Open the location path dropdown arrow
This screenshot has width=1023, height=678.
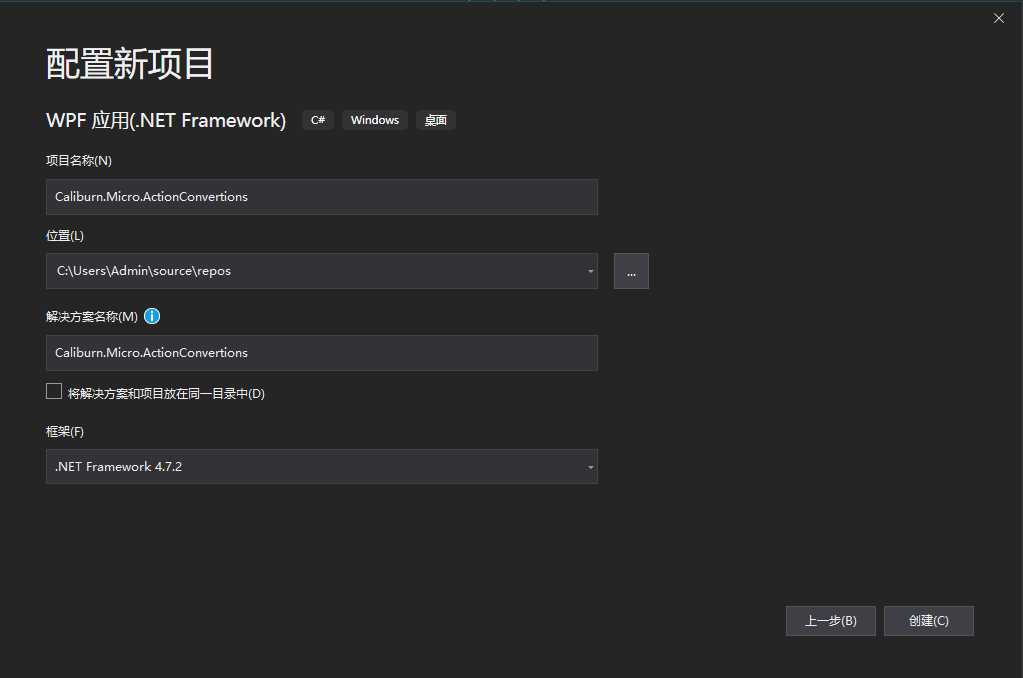(590, 271)
